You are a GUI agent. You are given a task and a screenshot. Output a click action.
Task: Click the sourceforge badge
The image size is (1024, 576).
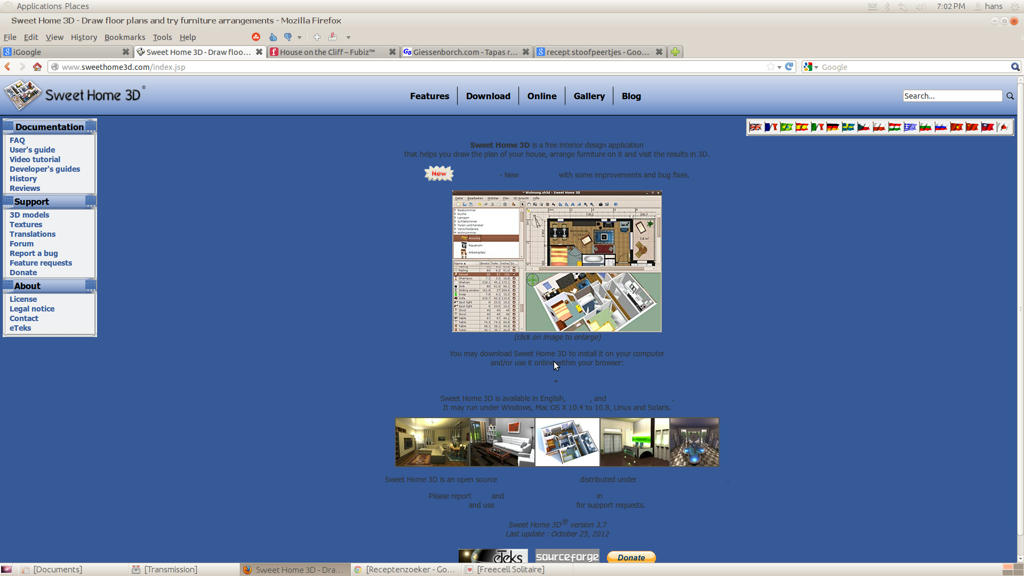pyautogui.click(x=567, y=556)
